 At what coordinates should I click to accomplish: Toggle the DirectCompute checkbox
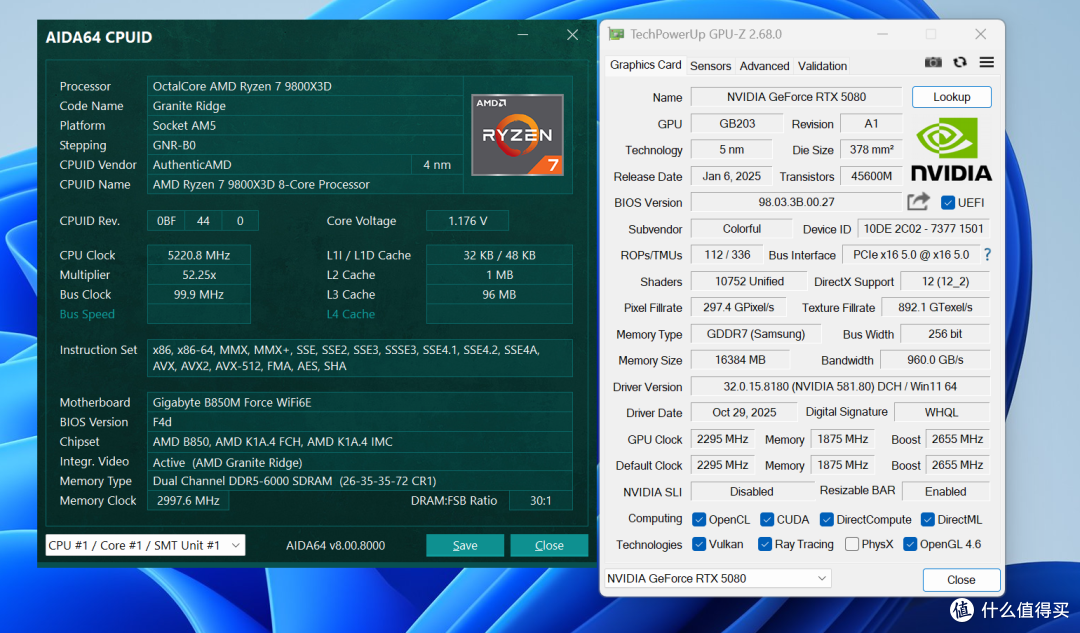coord(827,519)
